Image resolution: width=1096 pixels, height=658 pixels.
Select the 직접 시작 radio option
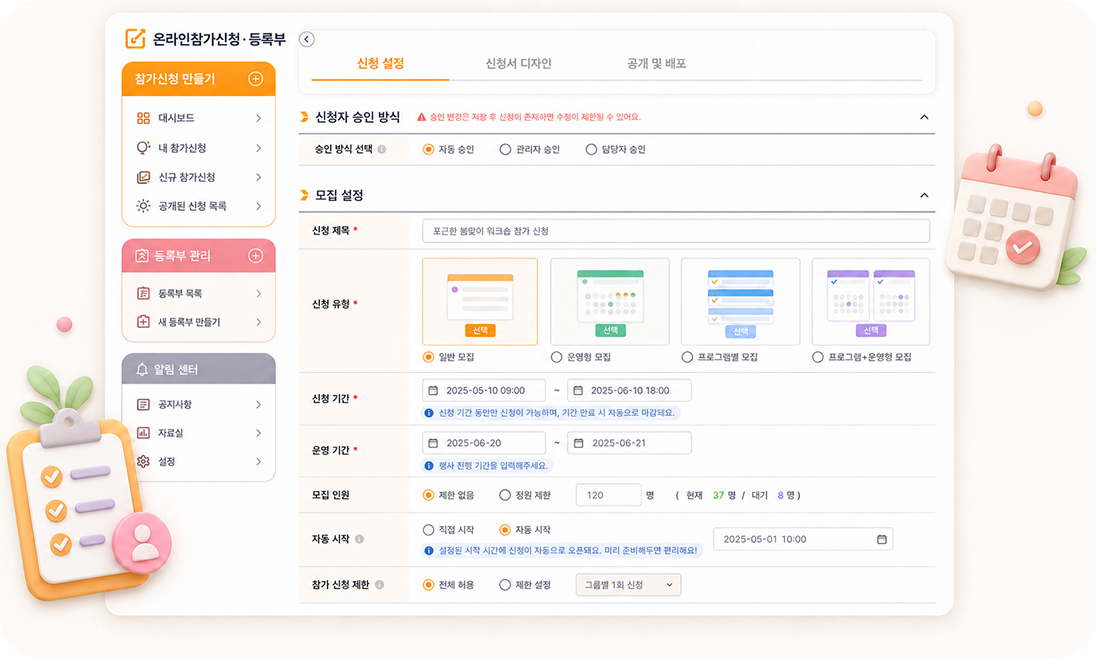click(x=428, y=530)
